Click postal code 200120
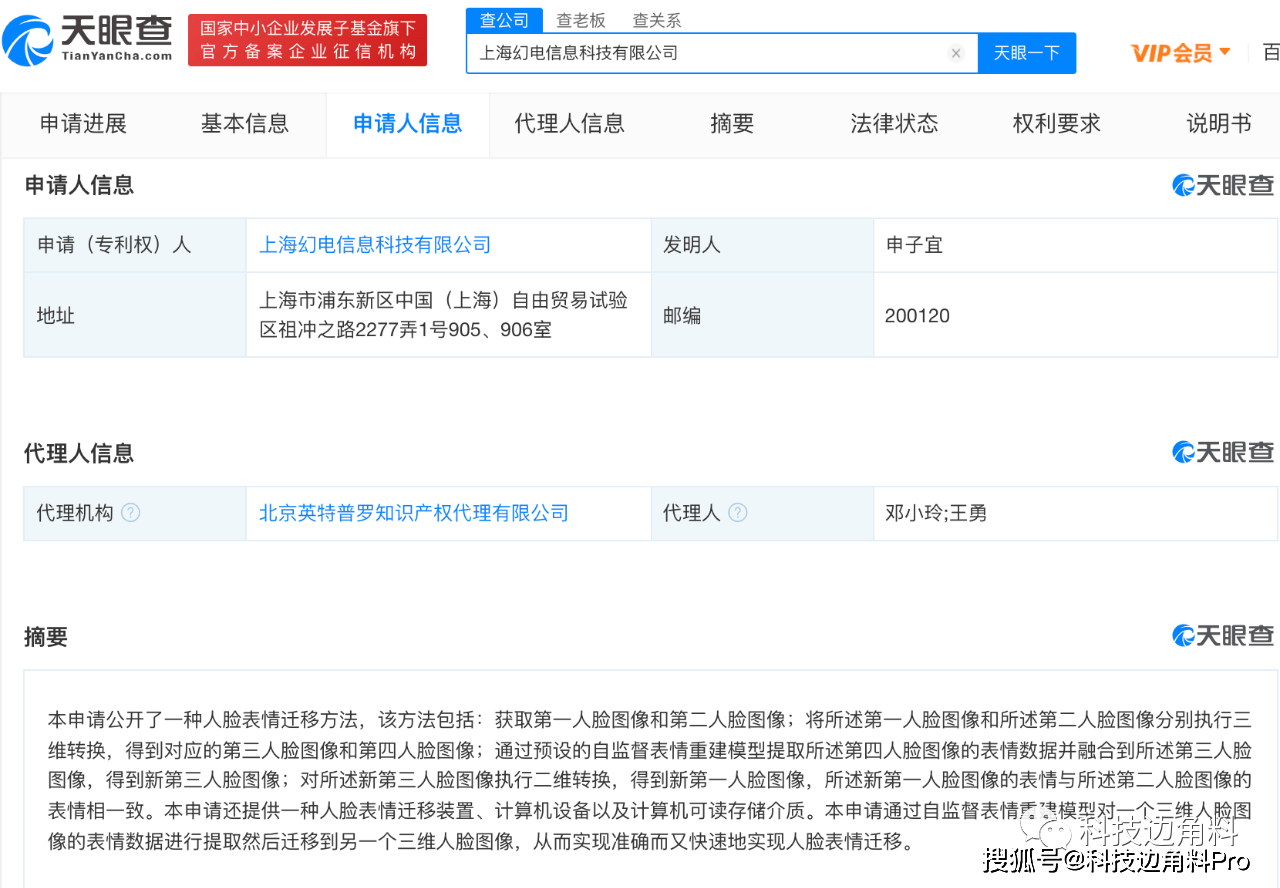This screenshot has height=888, width=1280. pos(917,316)
